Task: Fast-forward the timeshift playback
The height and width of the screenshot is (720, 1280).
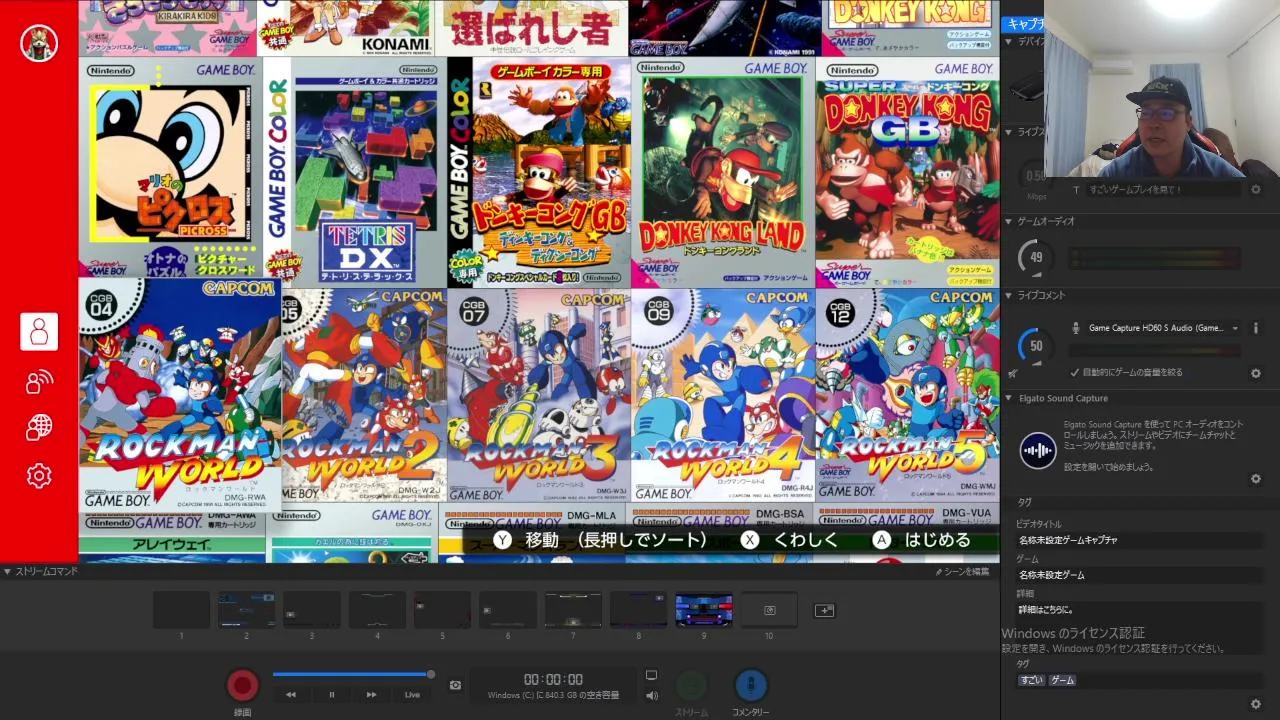Action: 371,694
